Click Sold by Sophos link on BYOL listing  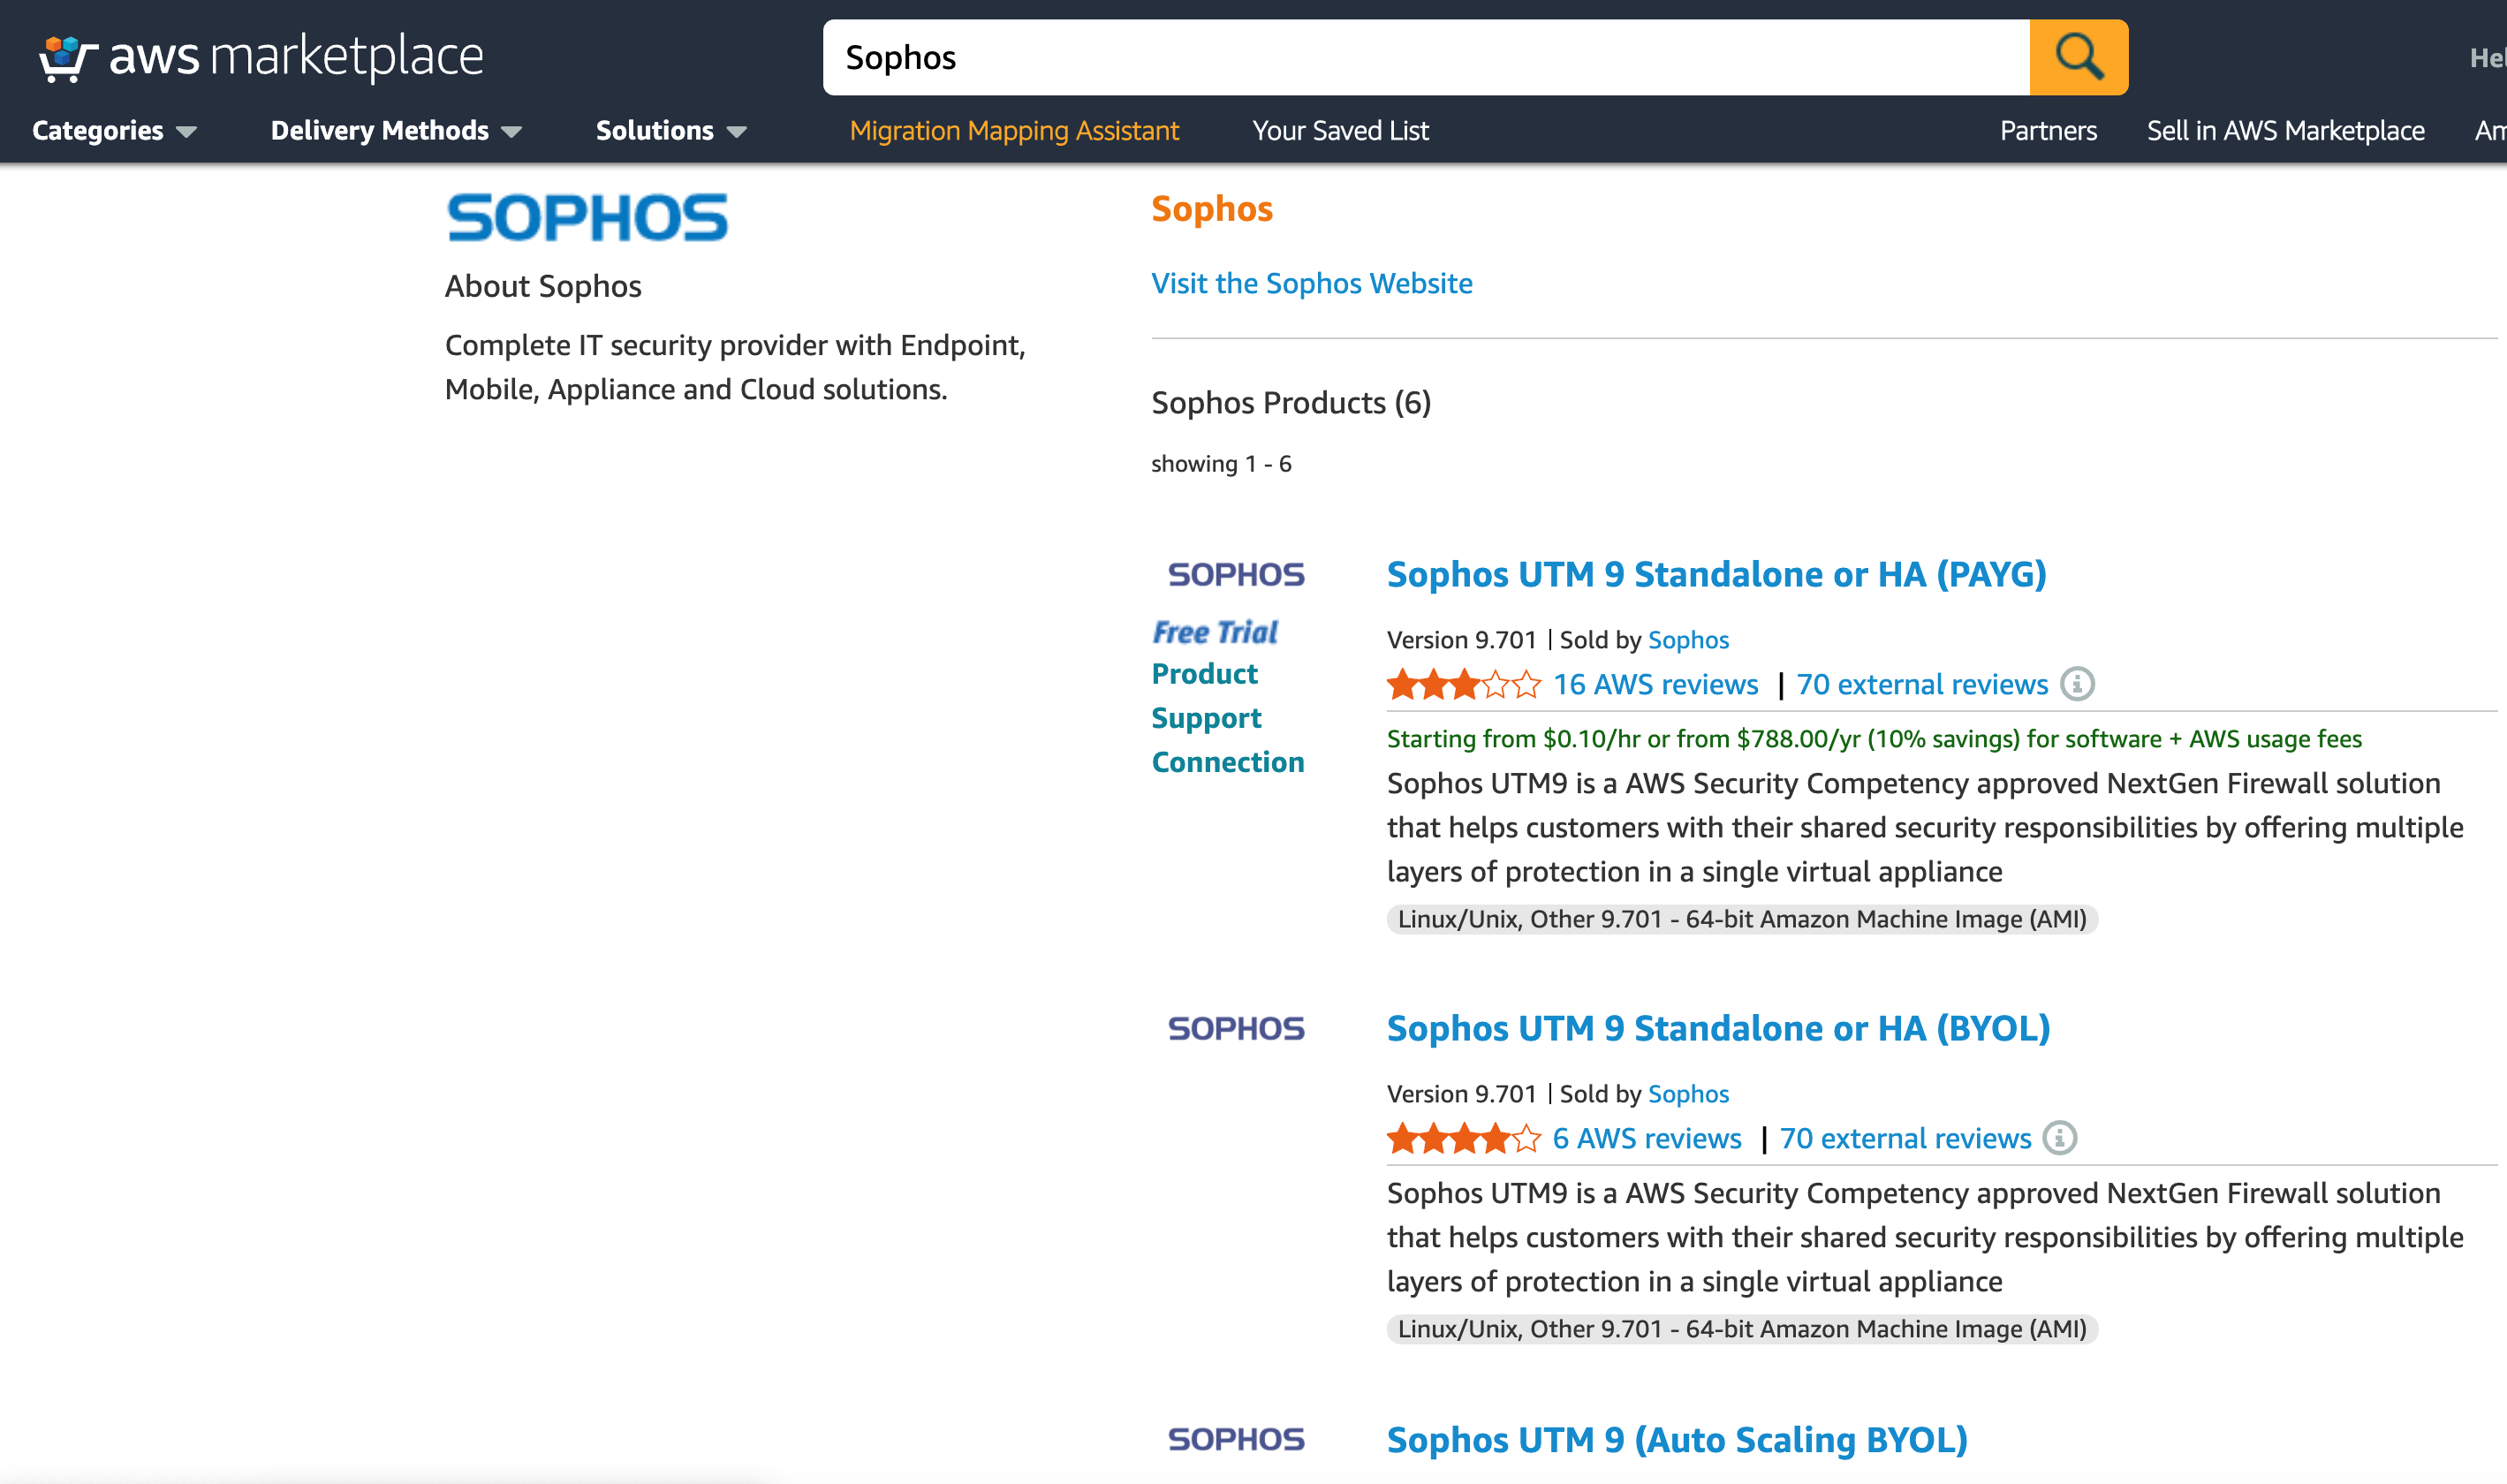click(x=1688, y=1094)
